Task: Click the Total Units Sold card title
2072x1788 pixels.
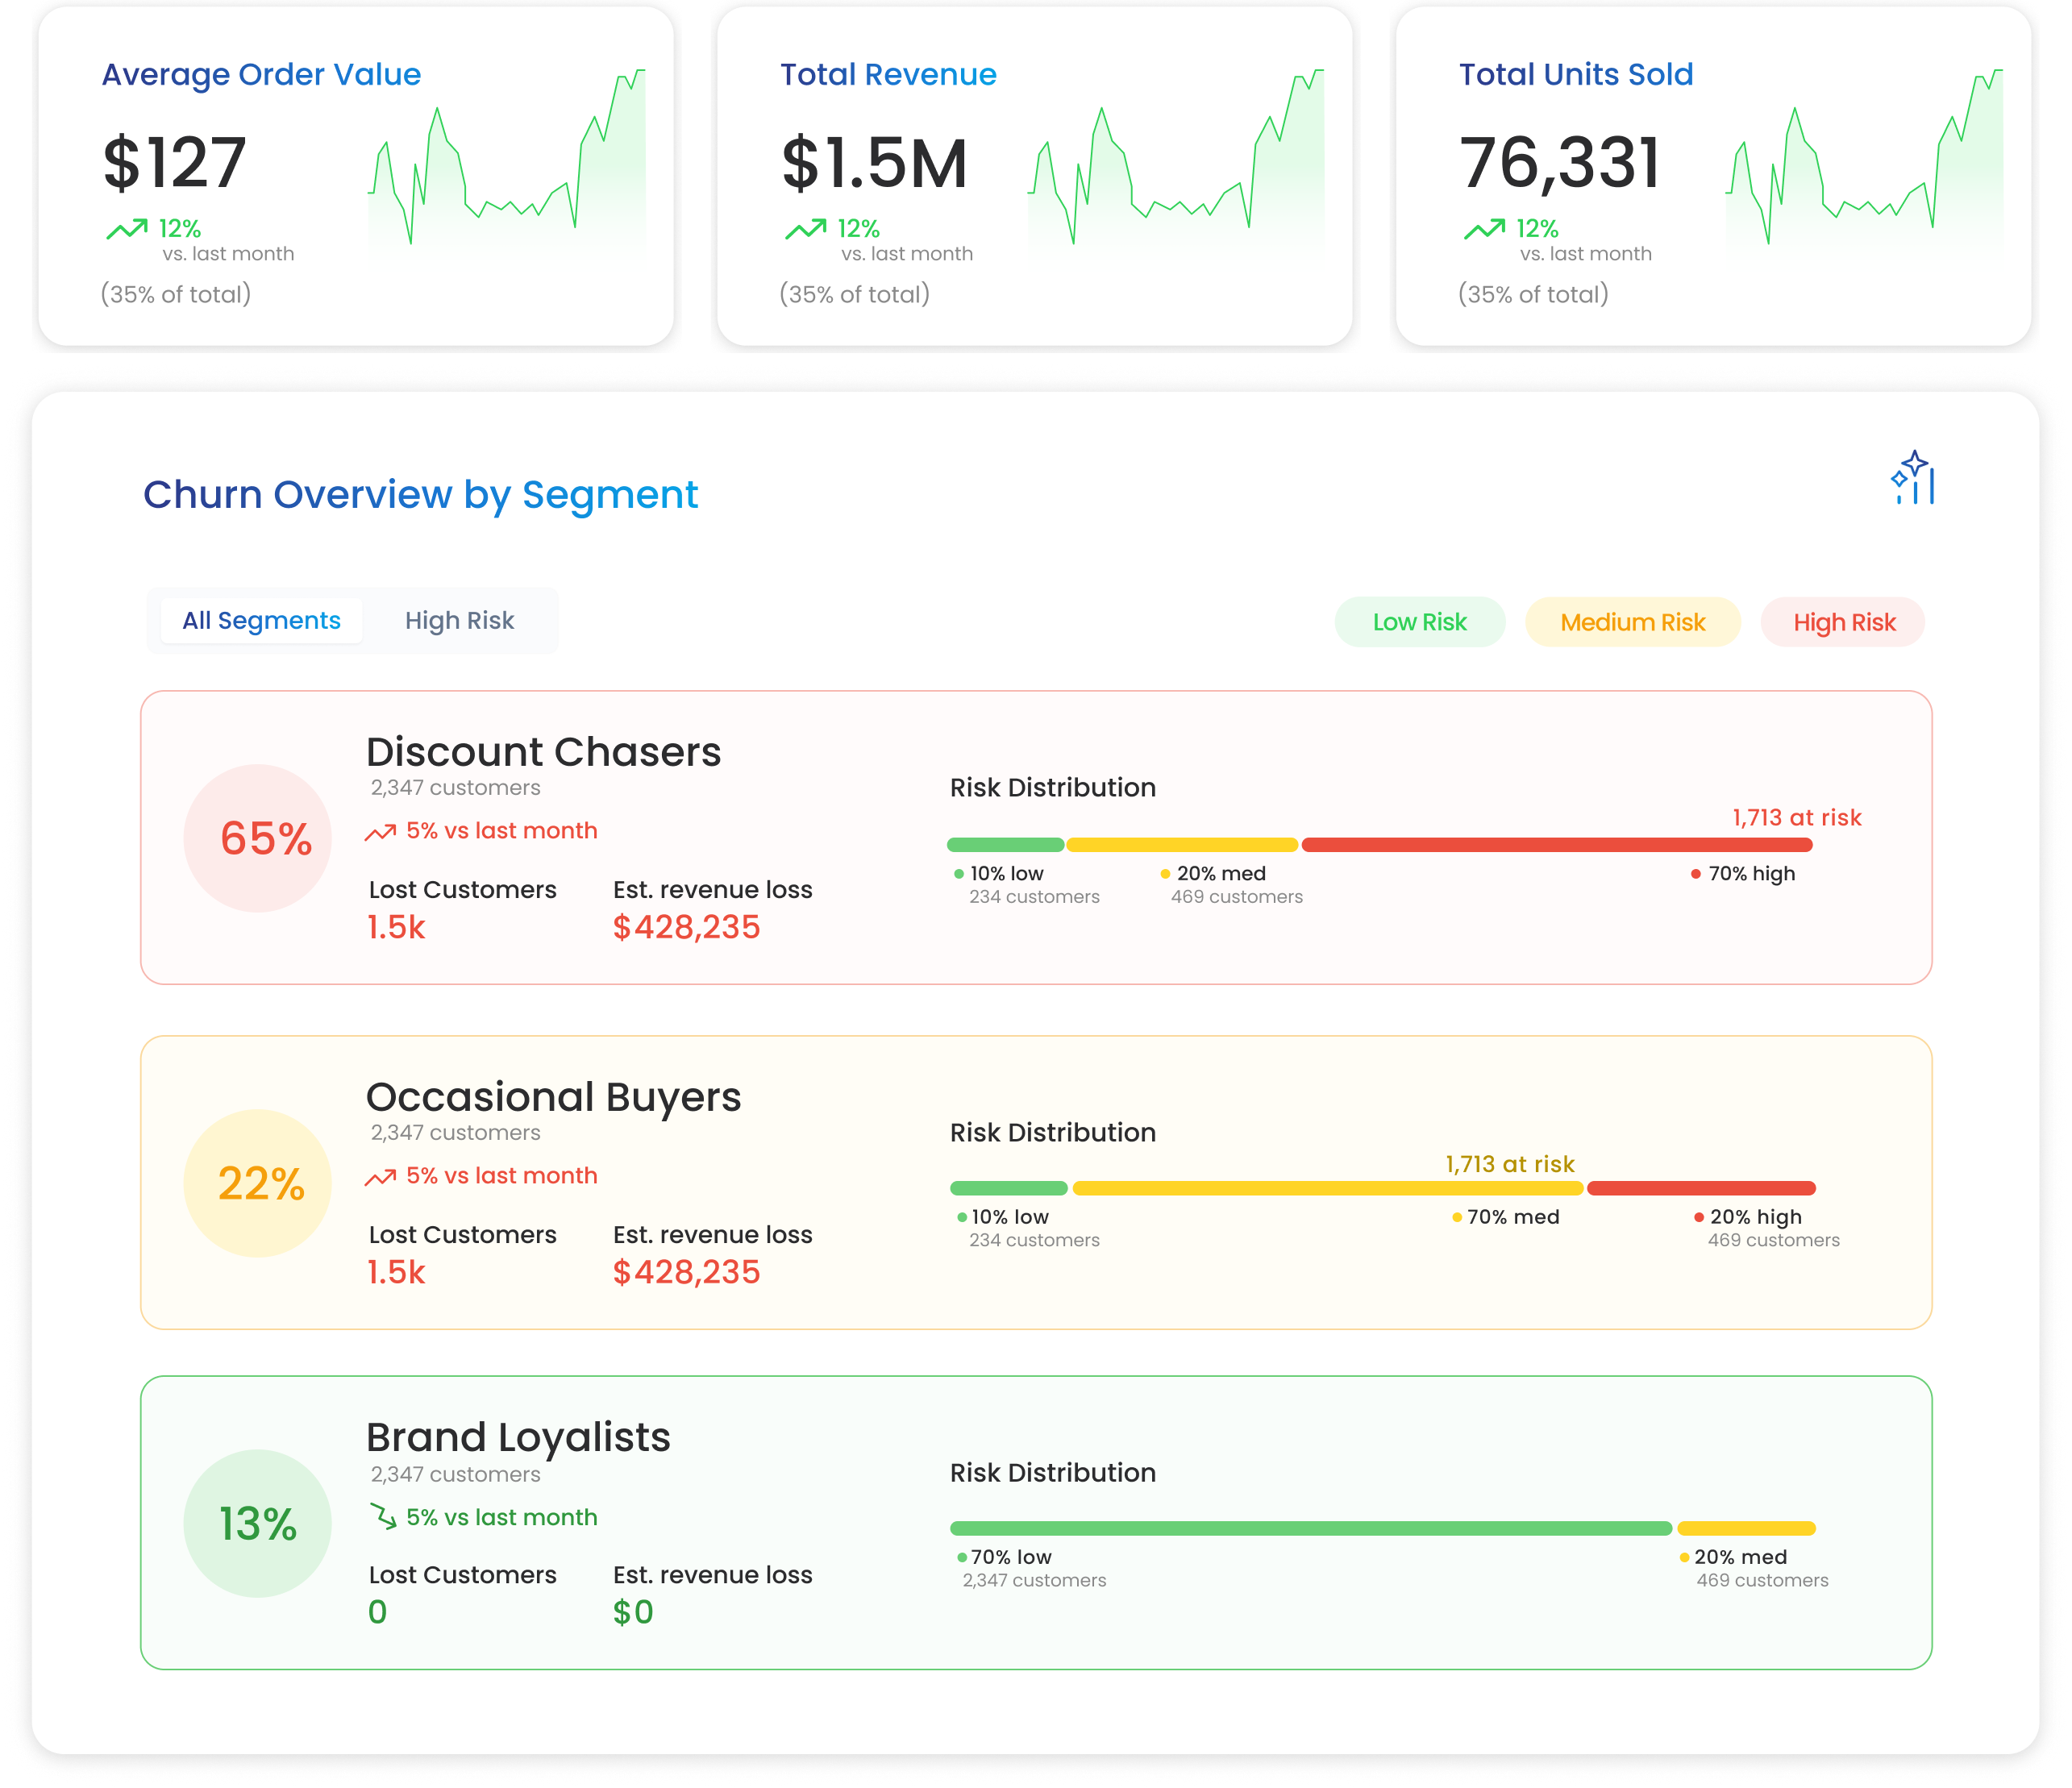Action: coord(1575,74)
